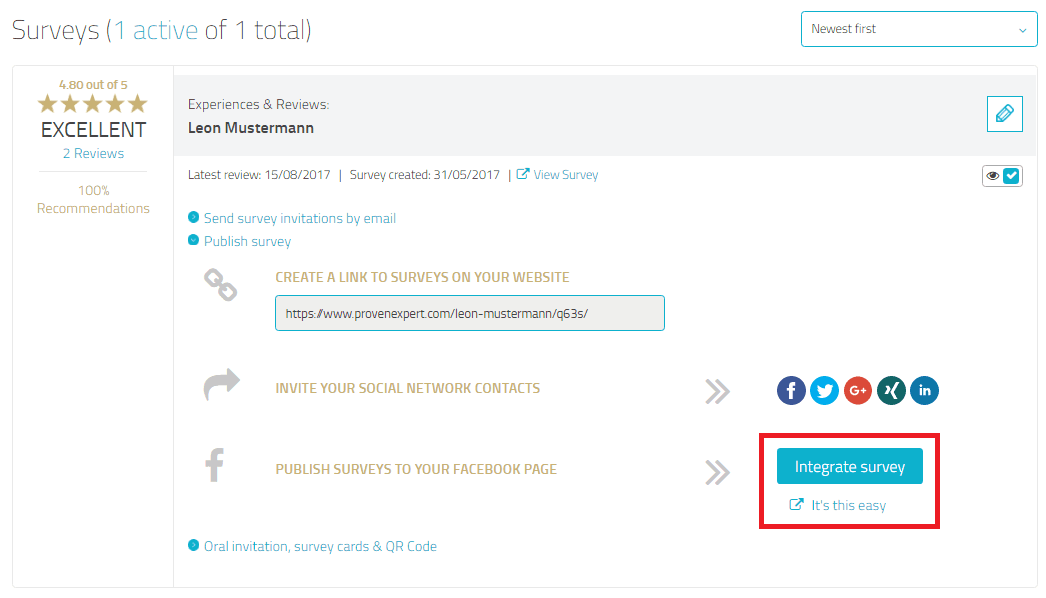Image resolution: width=1046 pixels, height=598 pixels.
Task: Click the LinkedIn share icon
Action: [924, 390]
